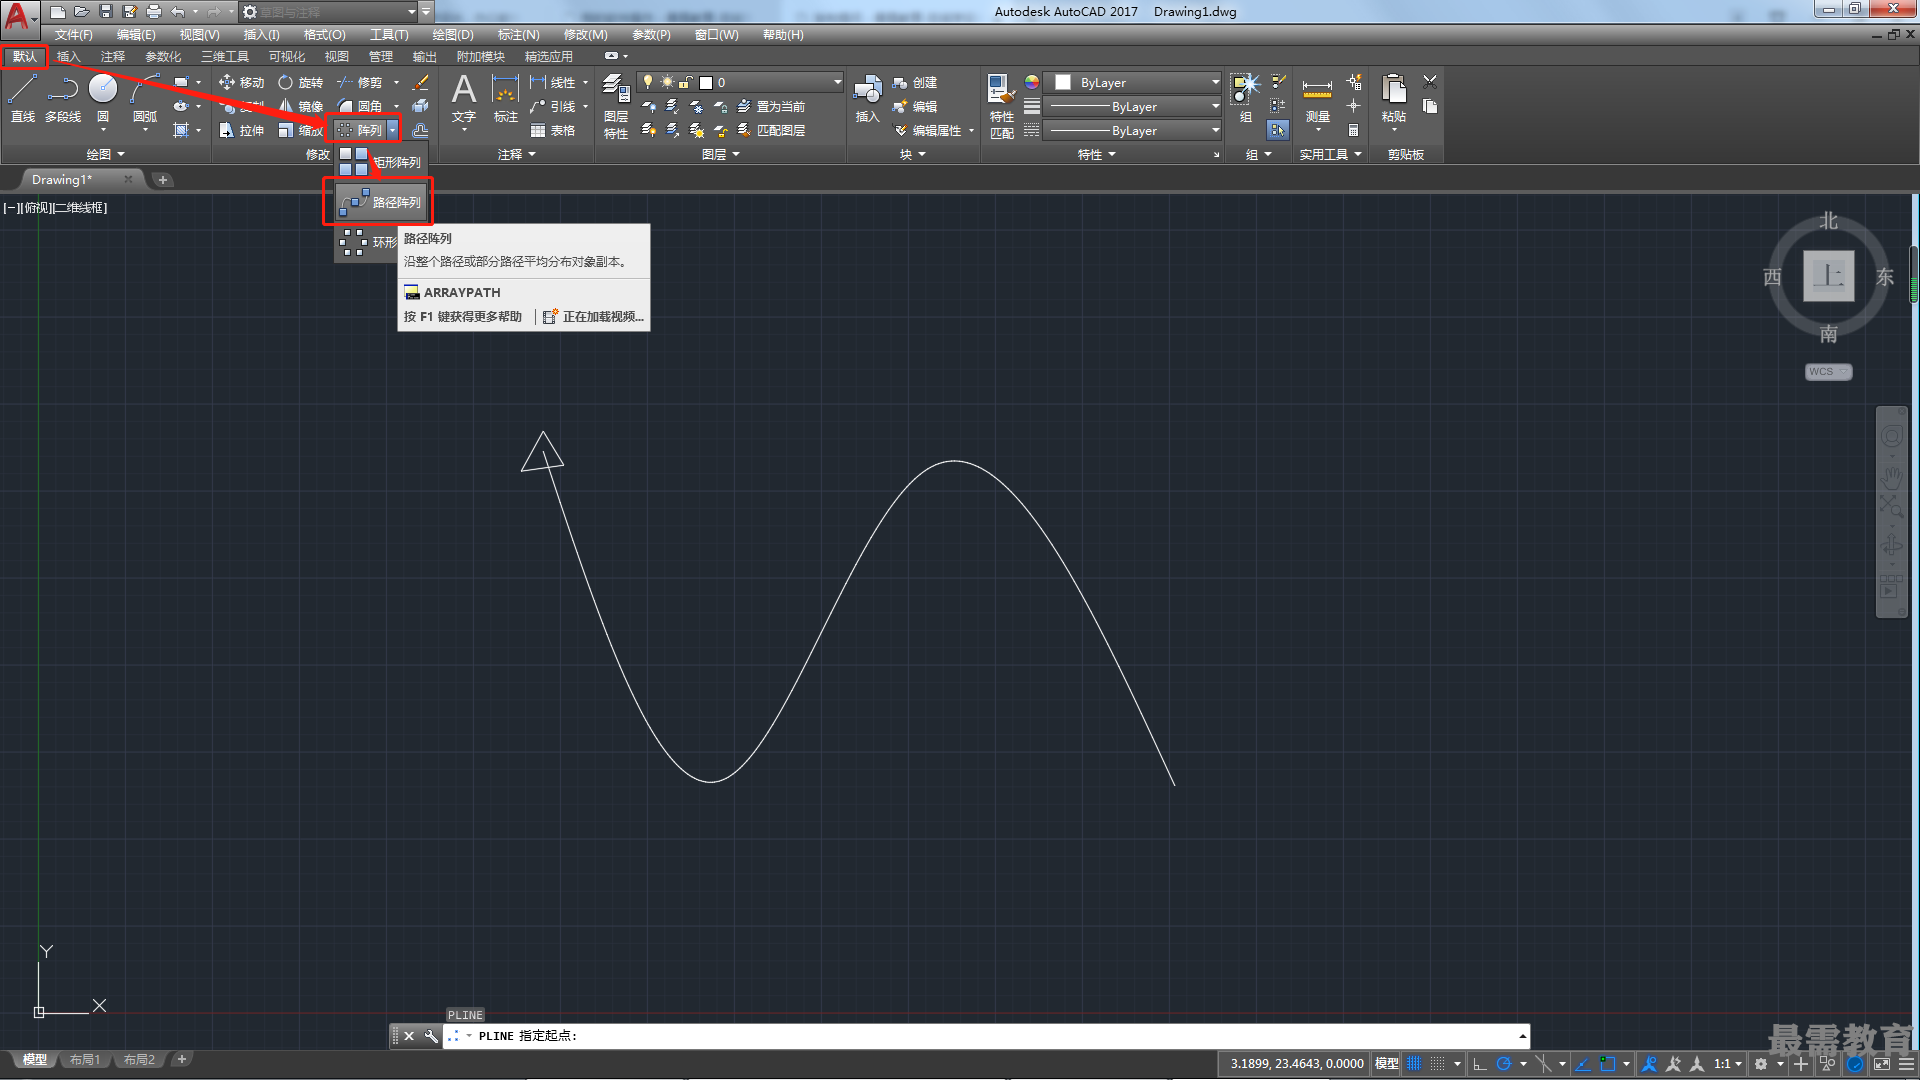Screen dimensions: 1920x1080
Task: Click the layer 0 white color swatch
Action: coord(706,82)
